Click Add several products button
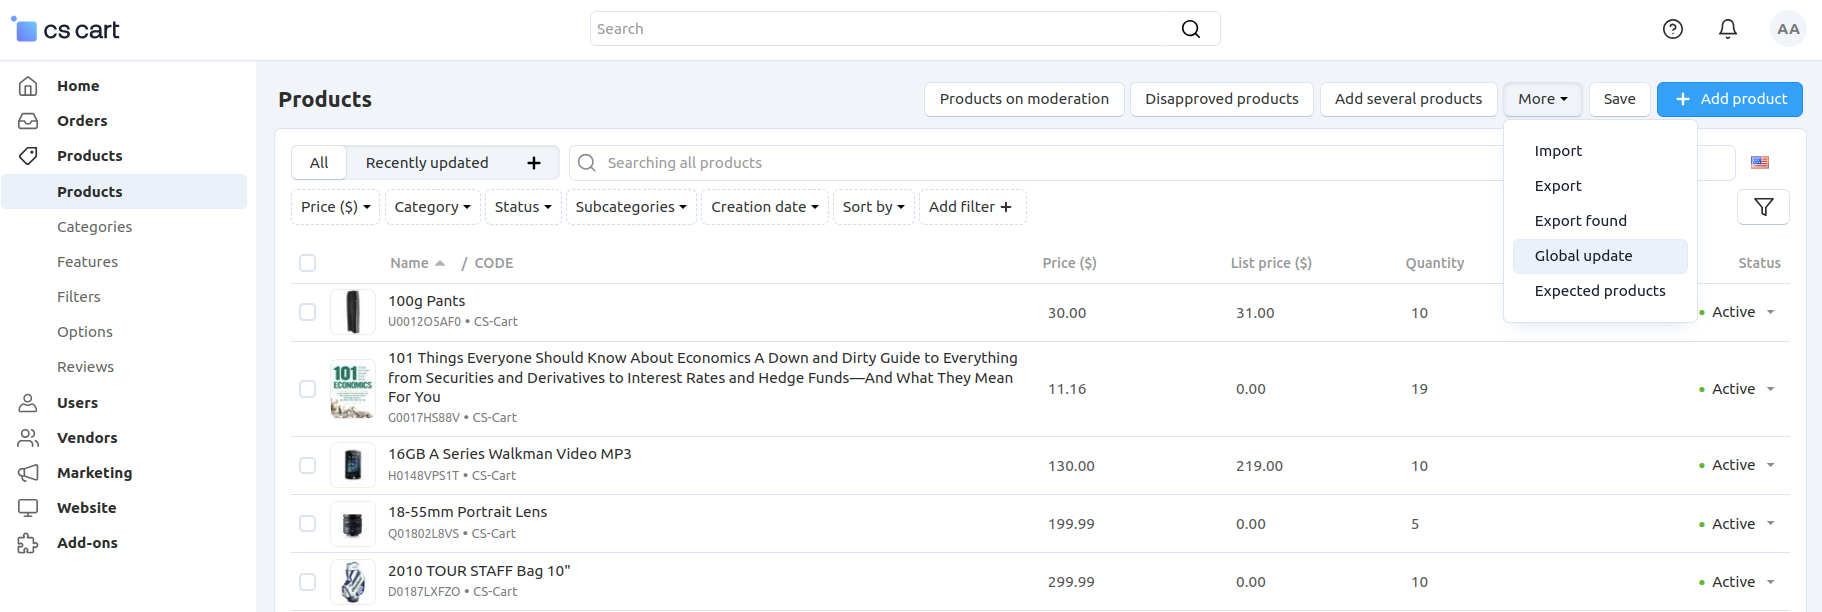Viewport: 1822px width, 612px height. pyautogui.click(x=1408, y=99)
